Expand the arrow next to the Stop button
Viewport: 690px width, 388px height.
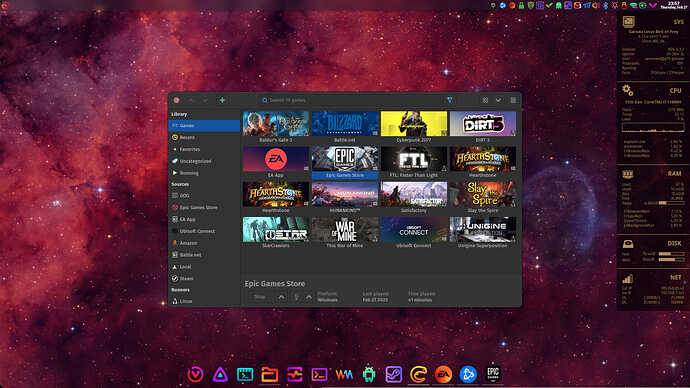281,297
